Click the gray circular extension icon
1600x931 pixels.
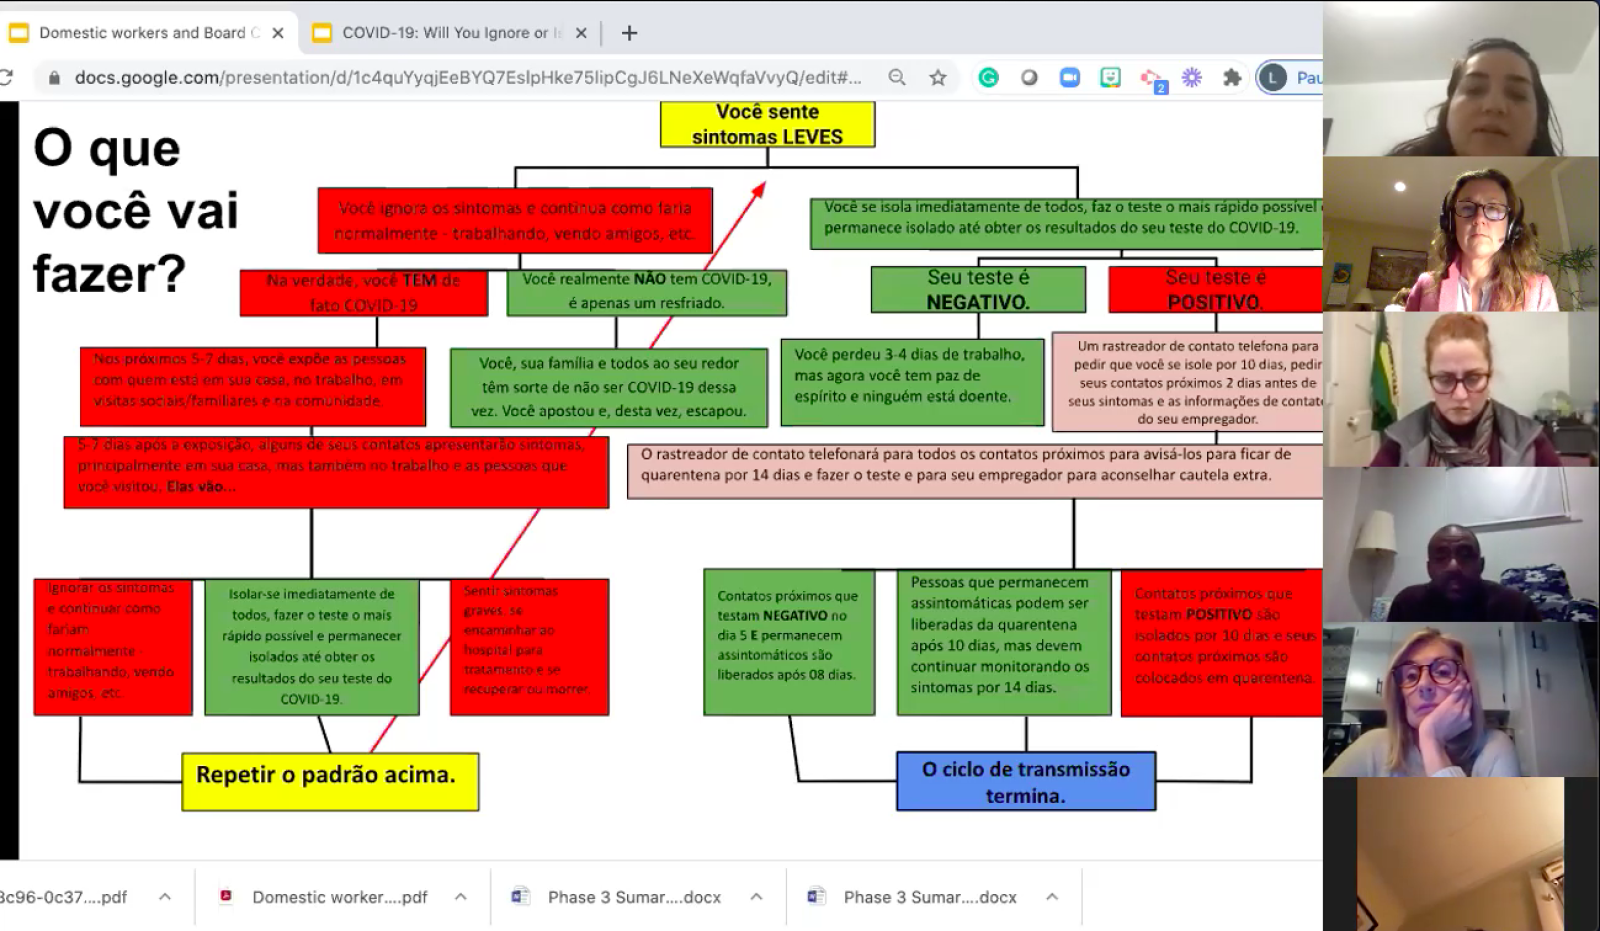click(1029, 77)
